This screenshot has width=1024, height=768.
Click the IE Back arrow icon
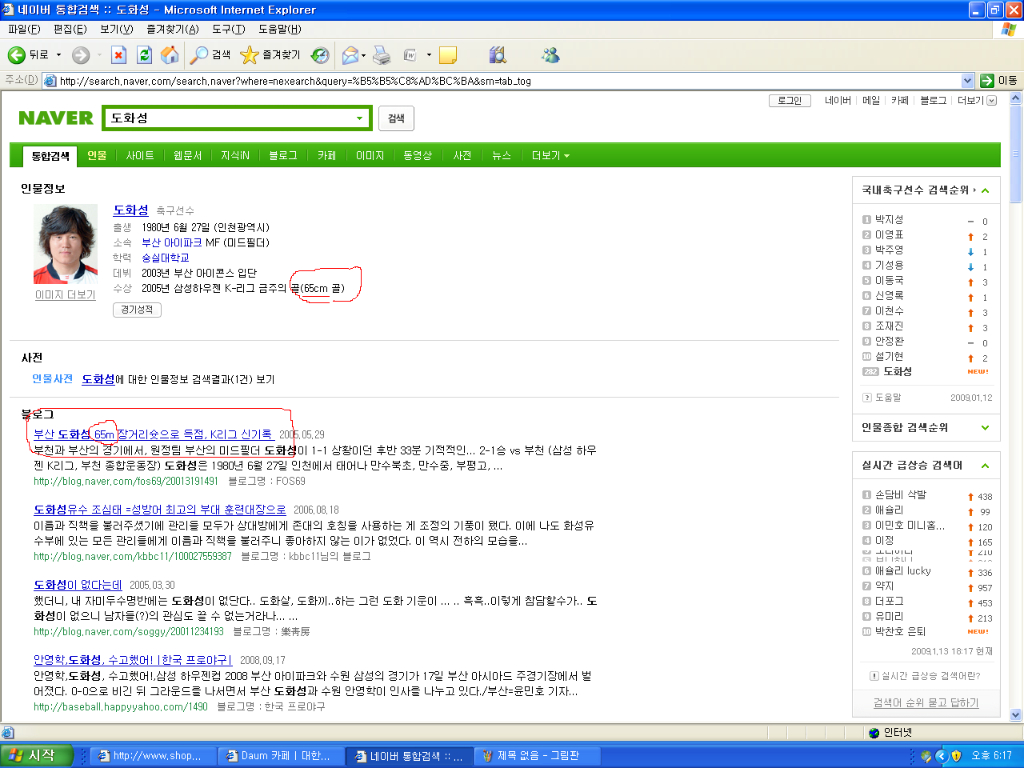(16, 55)
